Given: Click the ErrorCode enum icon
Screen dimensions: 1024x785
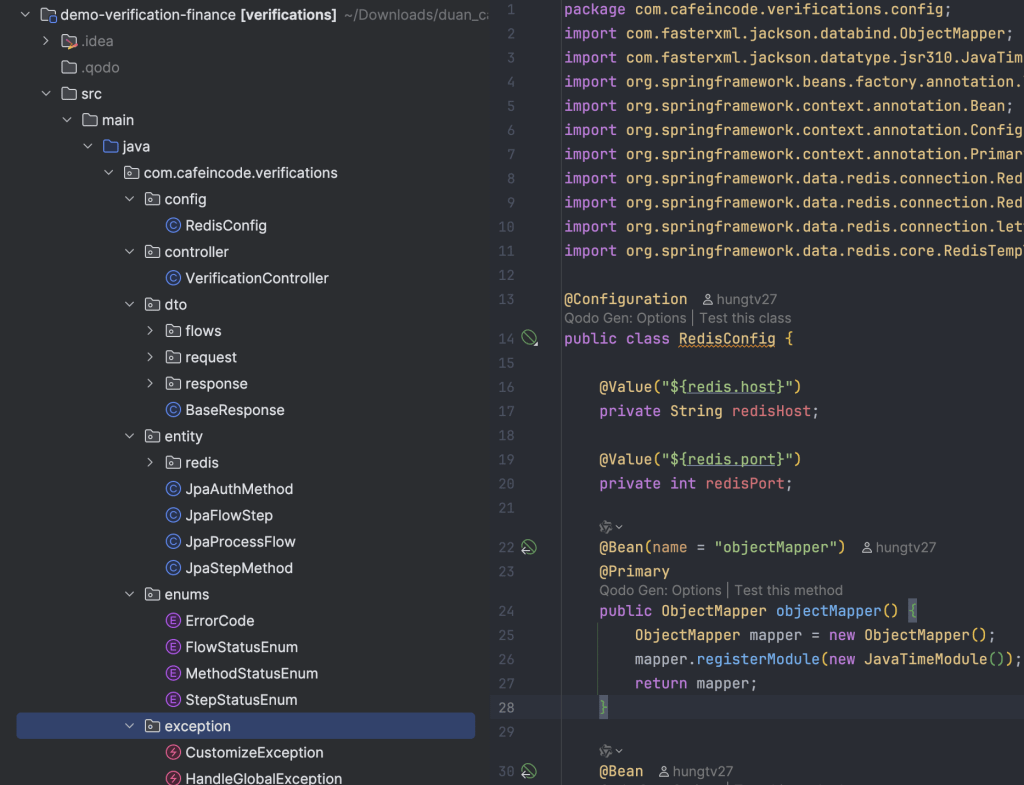Looking at the screenshot, I should pos(173,620).
